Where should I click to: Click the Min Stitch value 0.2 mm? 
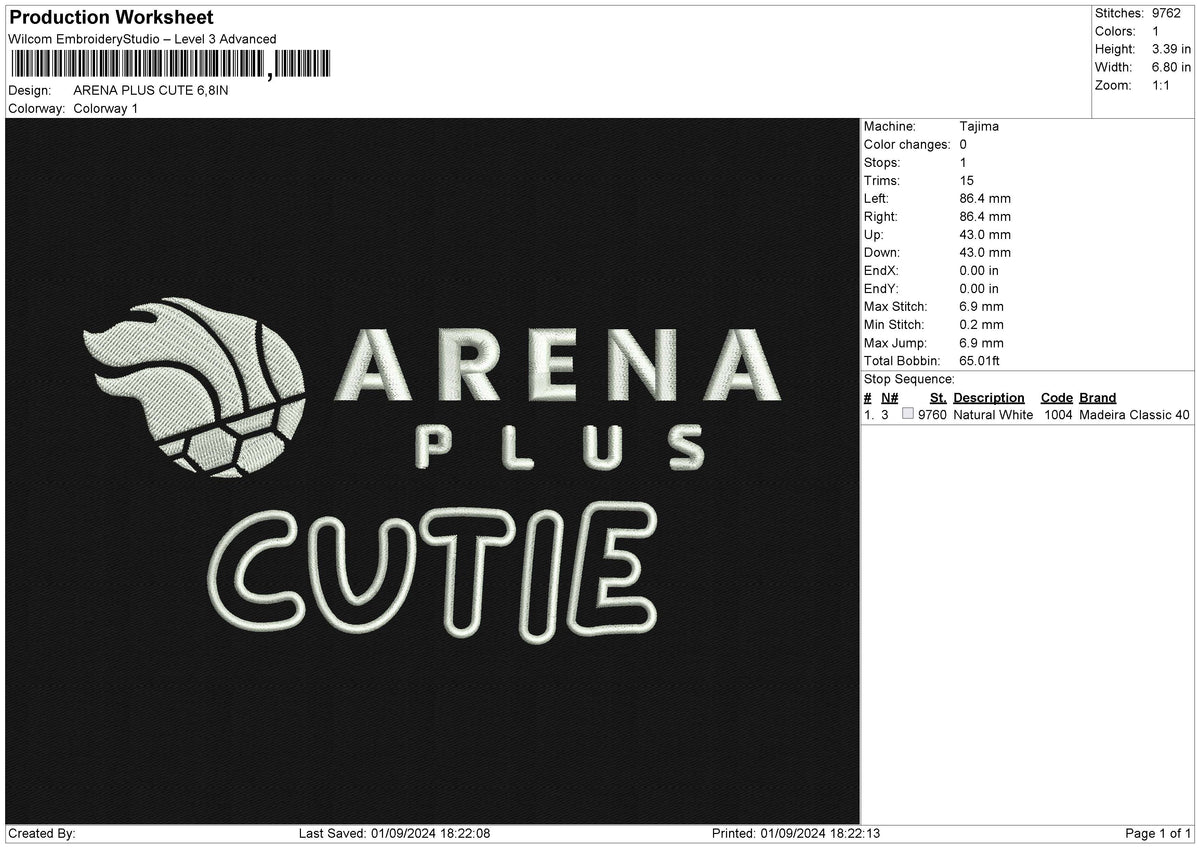(x=981, y=324)
